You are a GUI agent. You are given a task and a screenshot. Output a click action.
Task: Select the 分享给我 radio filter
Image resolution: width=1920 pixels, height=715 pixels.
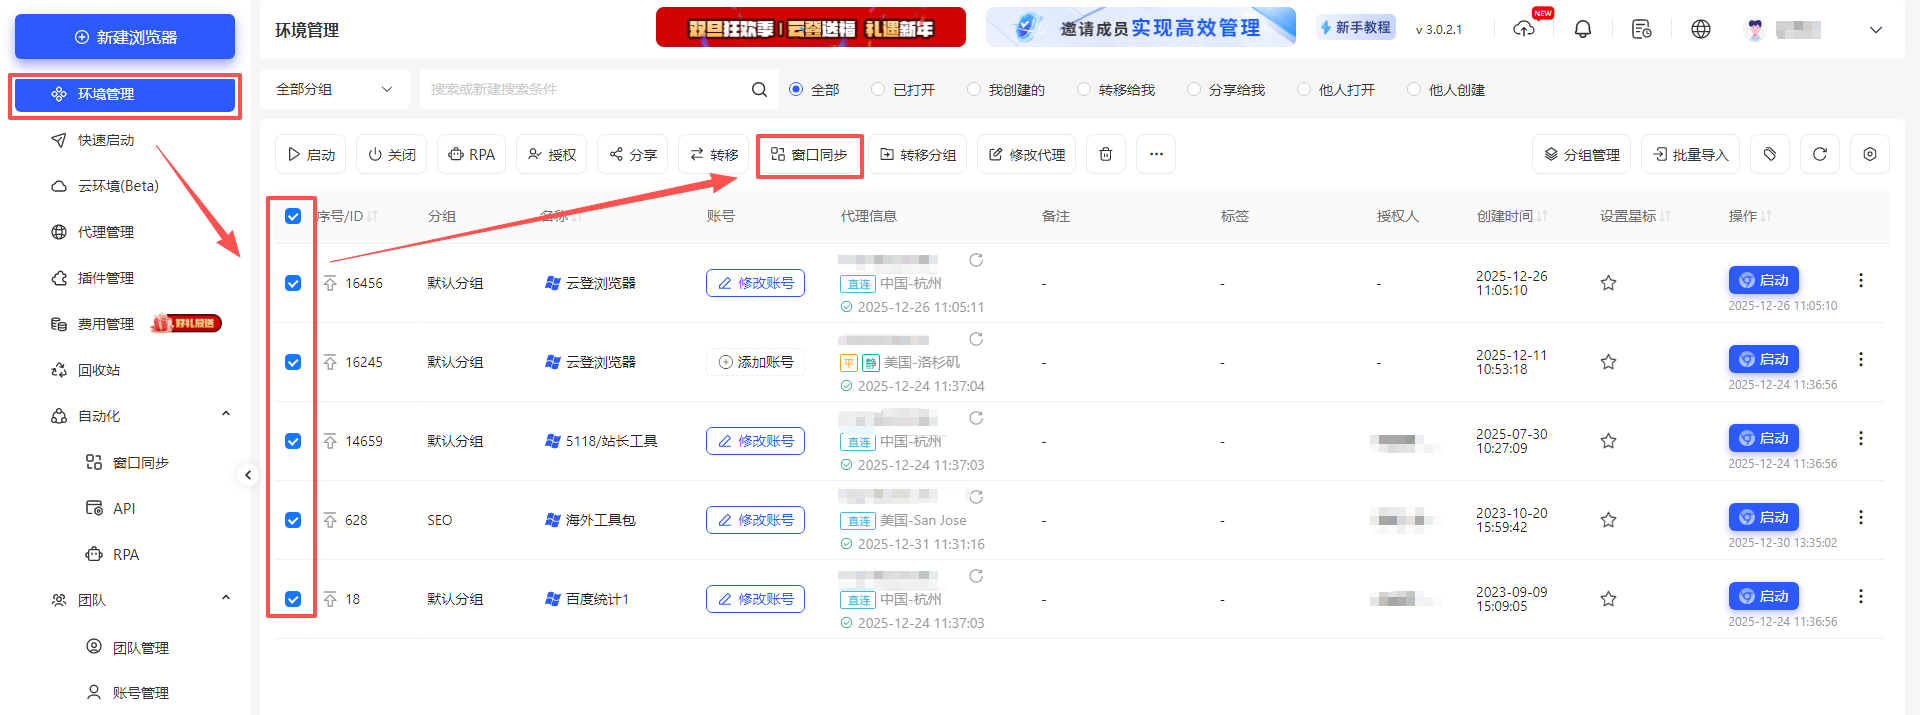click(x=1194, y=89)
